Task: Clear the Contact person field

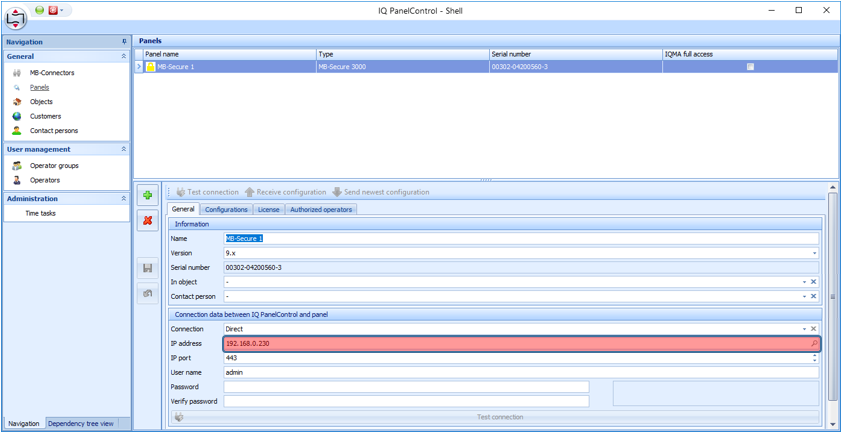Action: [814, 296]
